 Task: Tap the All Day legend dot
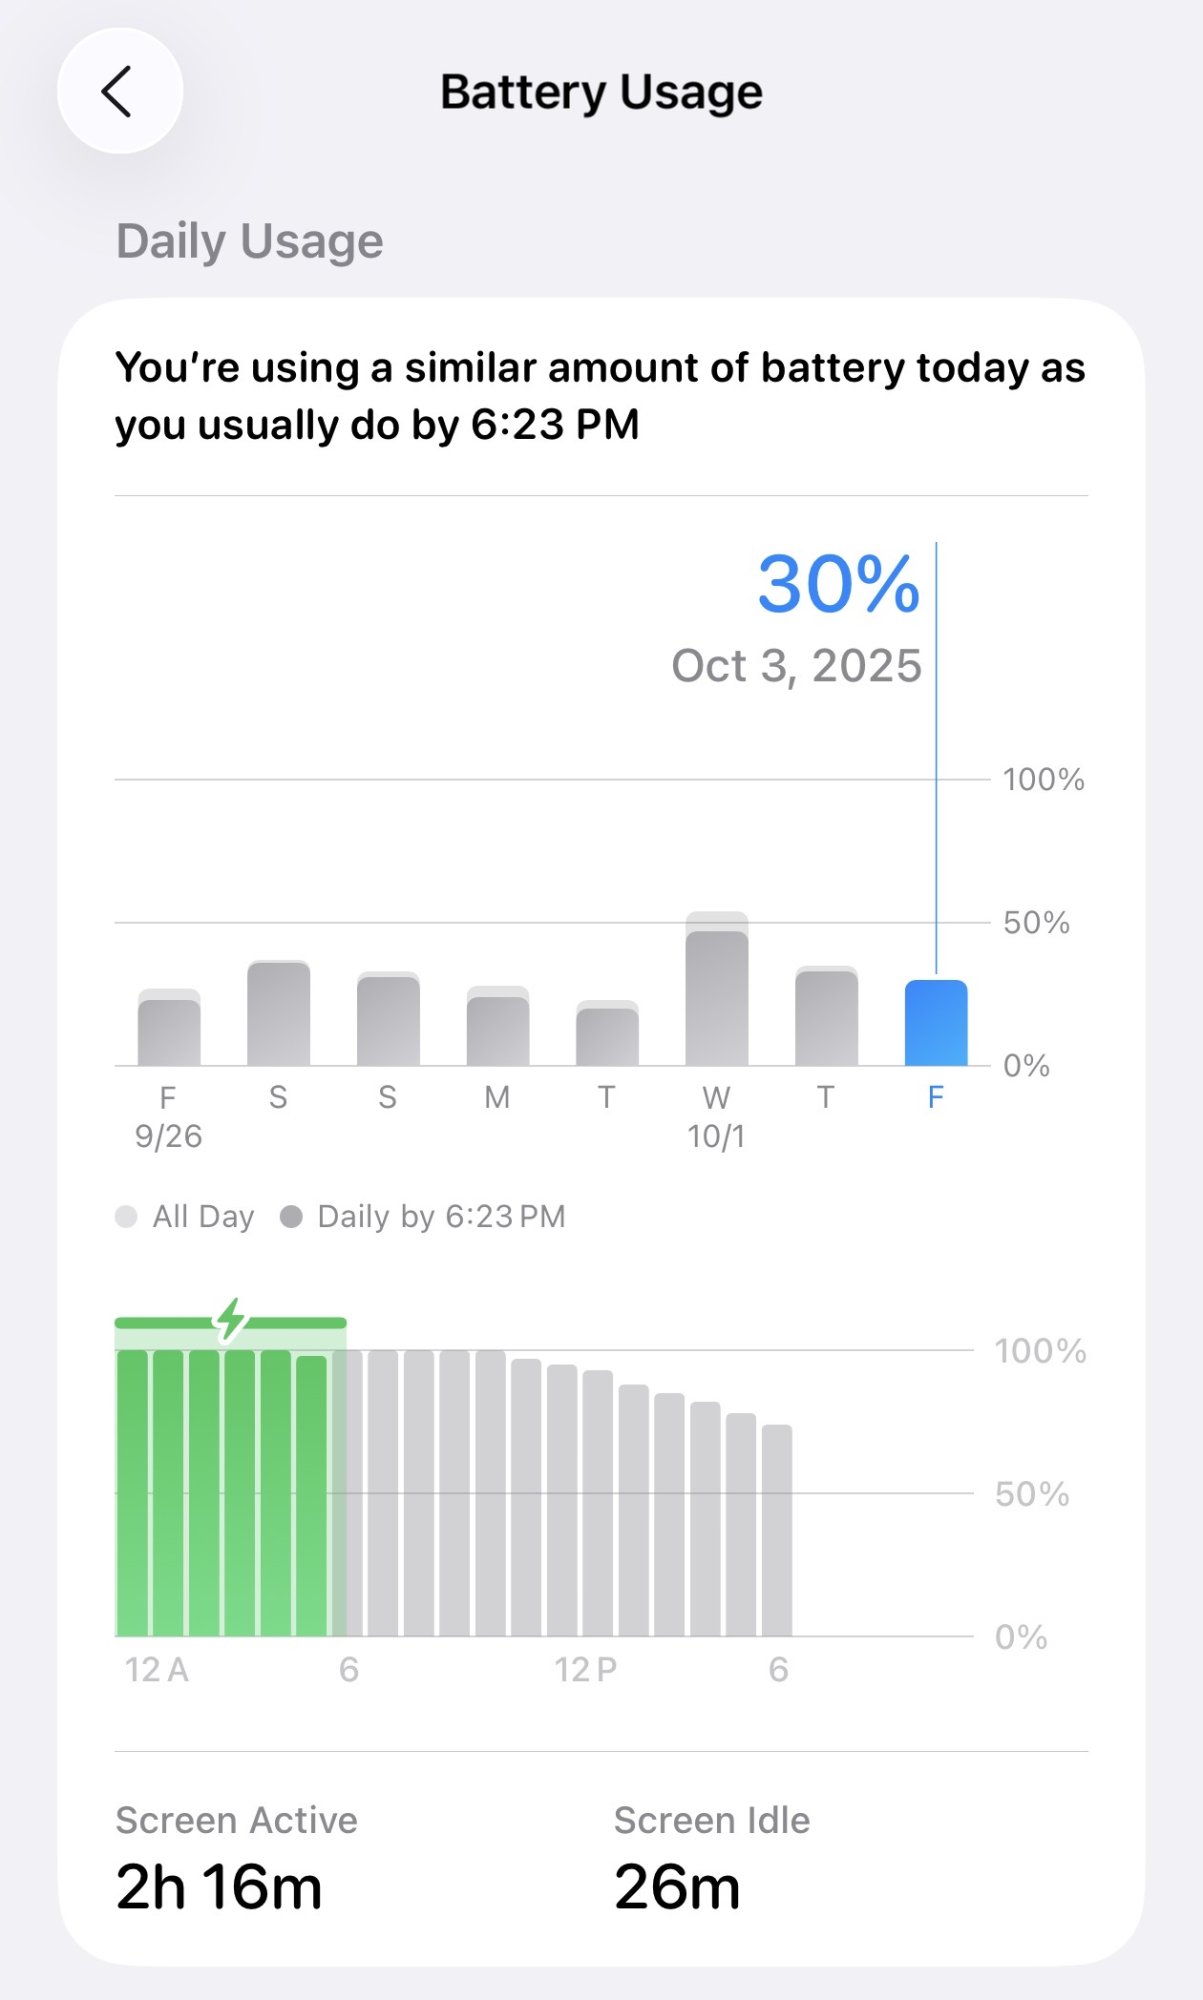[126, 1217]
